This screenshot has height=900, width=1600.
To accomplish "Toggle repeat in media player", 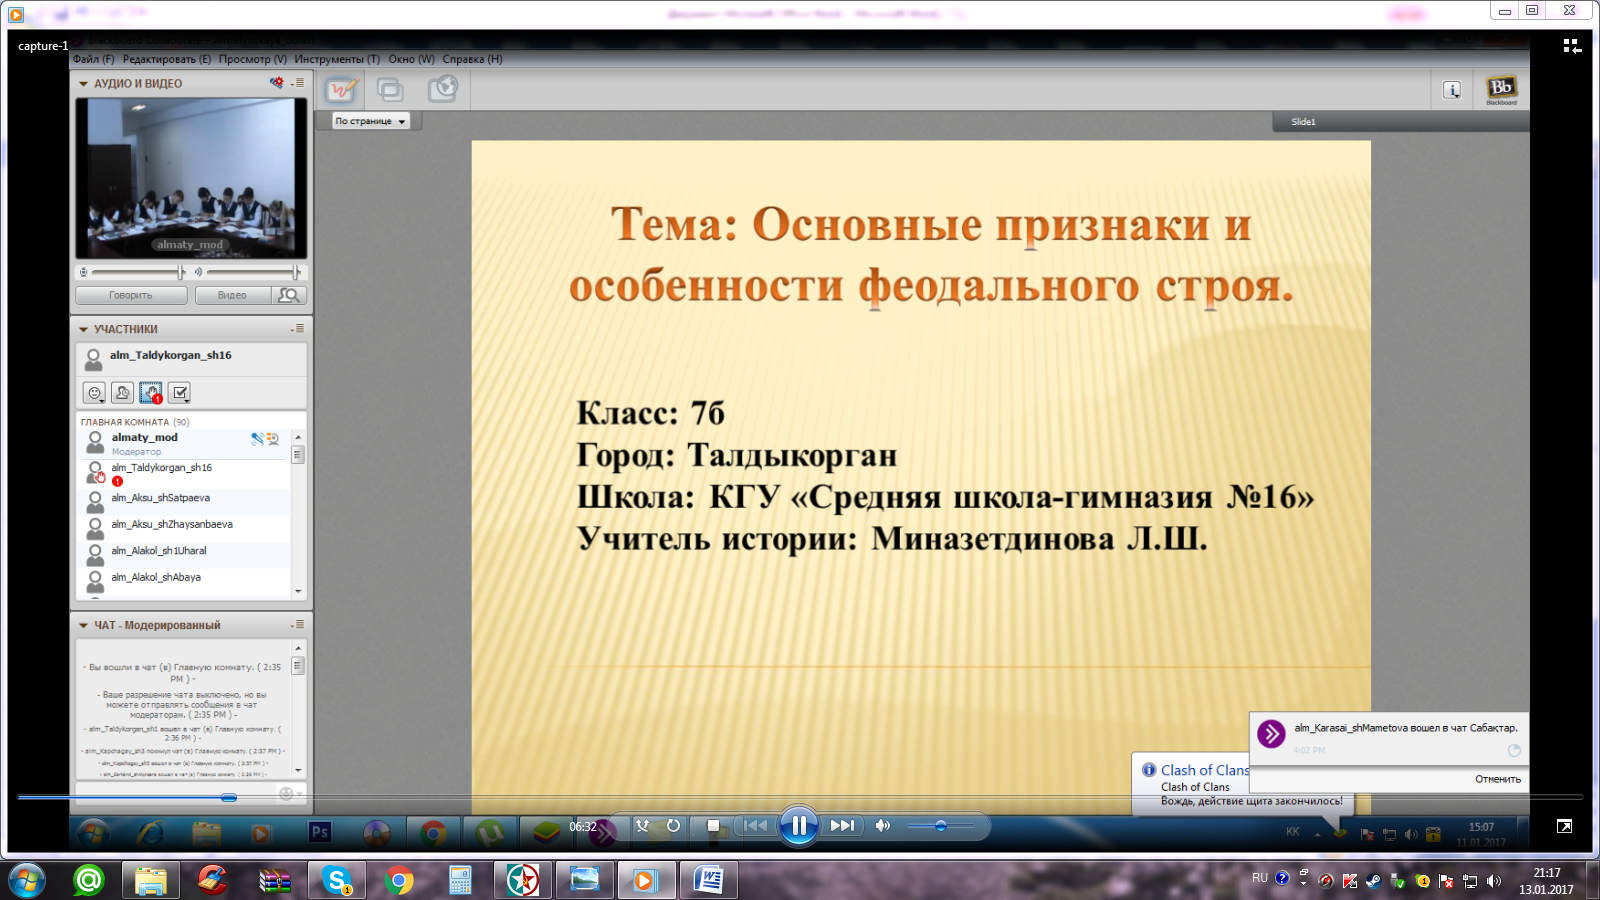I will coord(673,825).
